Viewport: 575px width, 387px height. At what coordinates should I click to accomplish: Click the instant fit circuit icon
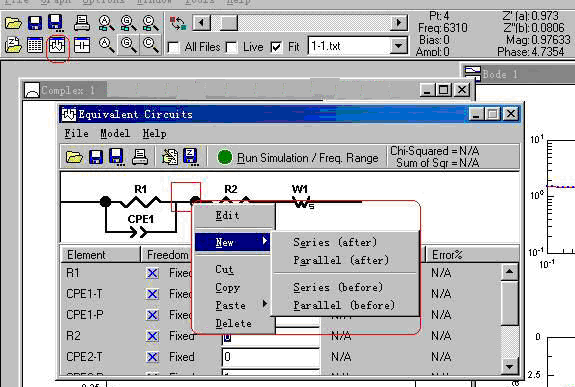[81, 45]
